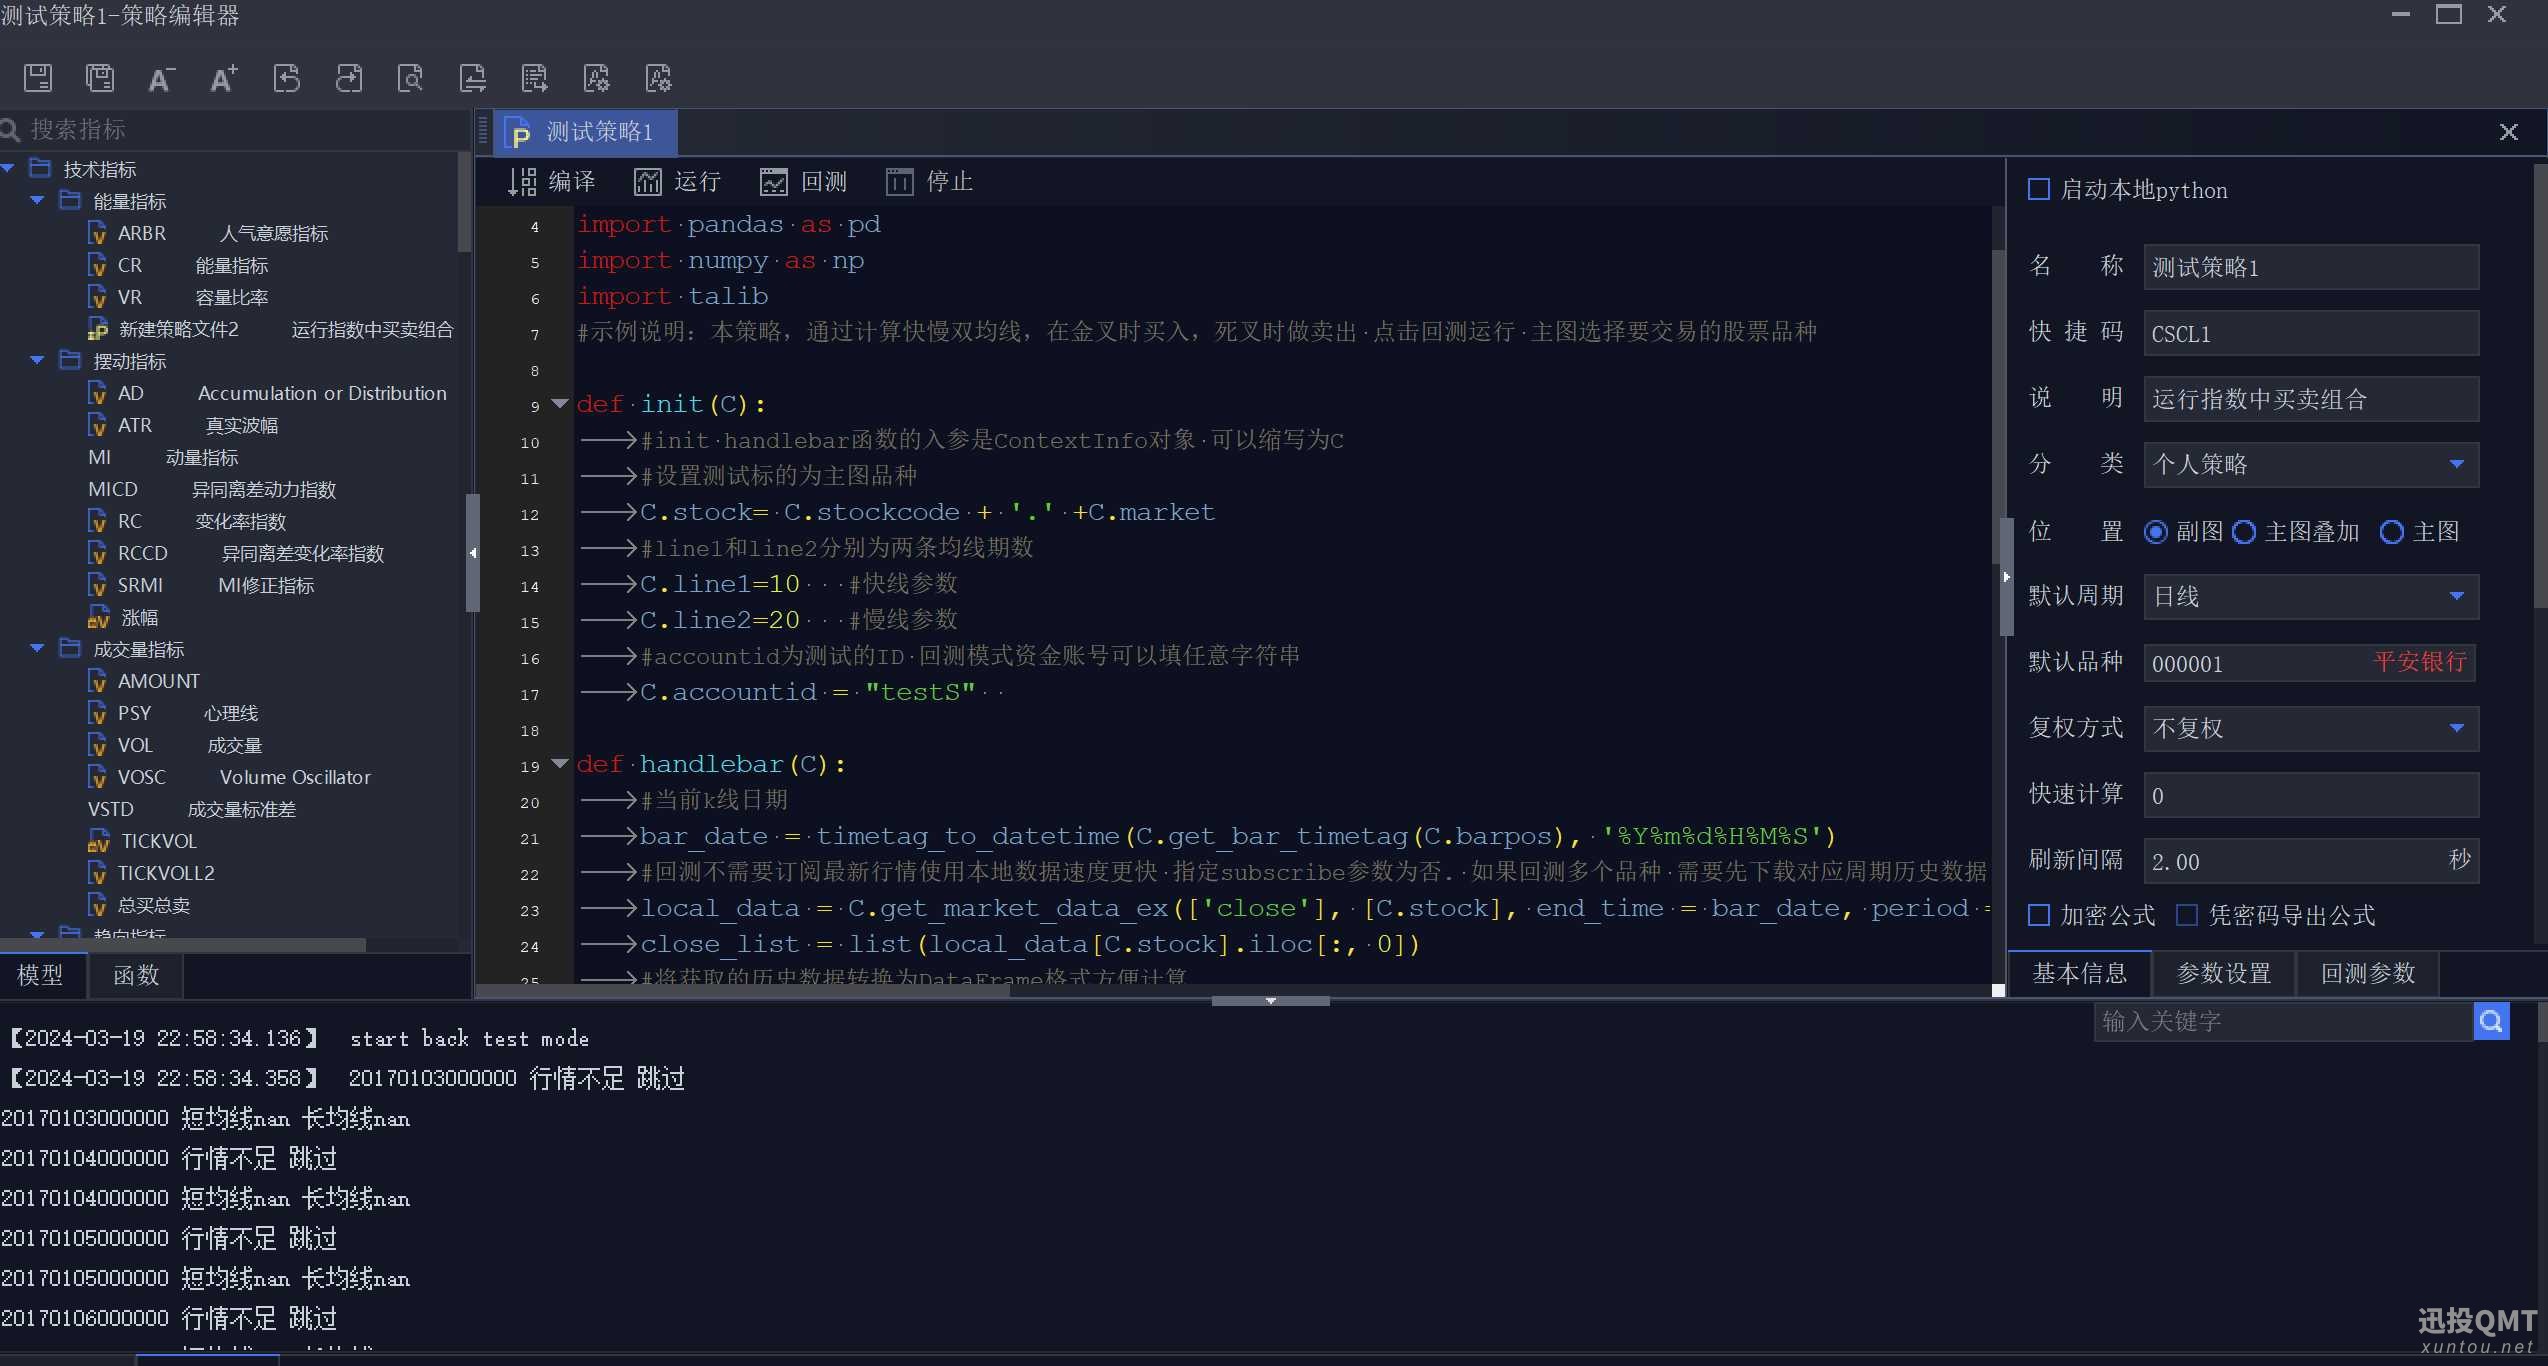Switch to the 基本信息 tab
Screen dimensions: 2548x1366
(2080, 973)
